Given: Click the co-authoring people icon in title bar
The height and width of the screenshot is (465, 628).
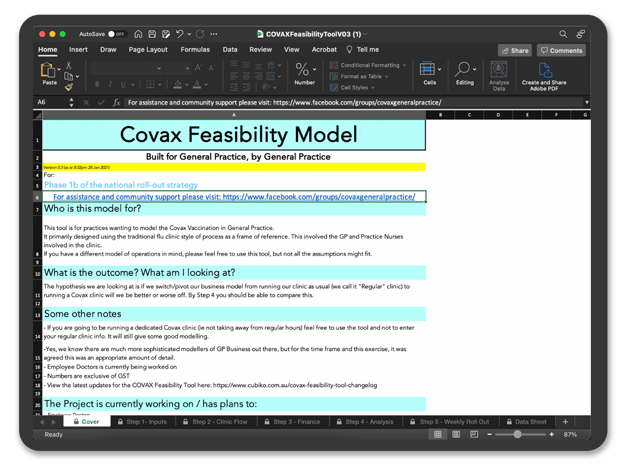Looking at the screenshot, I should [x=580, y=34].
